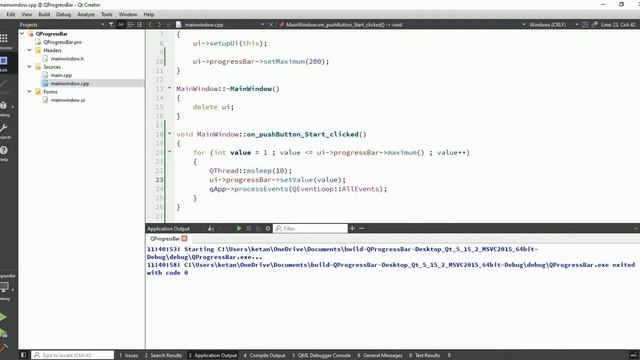Viewport: 640px width, 360px height.
Task: Collapse the QProgressBar project node
Action: coord(22,34)
